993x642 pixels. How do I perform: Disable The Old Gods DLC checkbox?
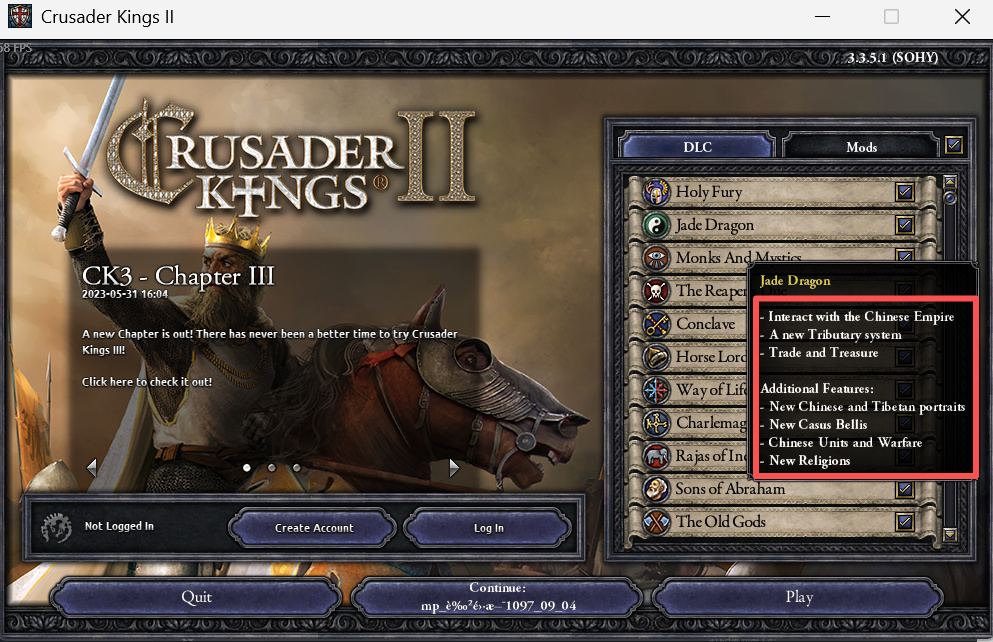pos(904,522)
